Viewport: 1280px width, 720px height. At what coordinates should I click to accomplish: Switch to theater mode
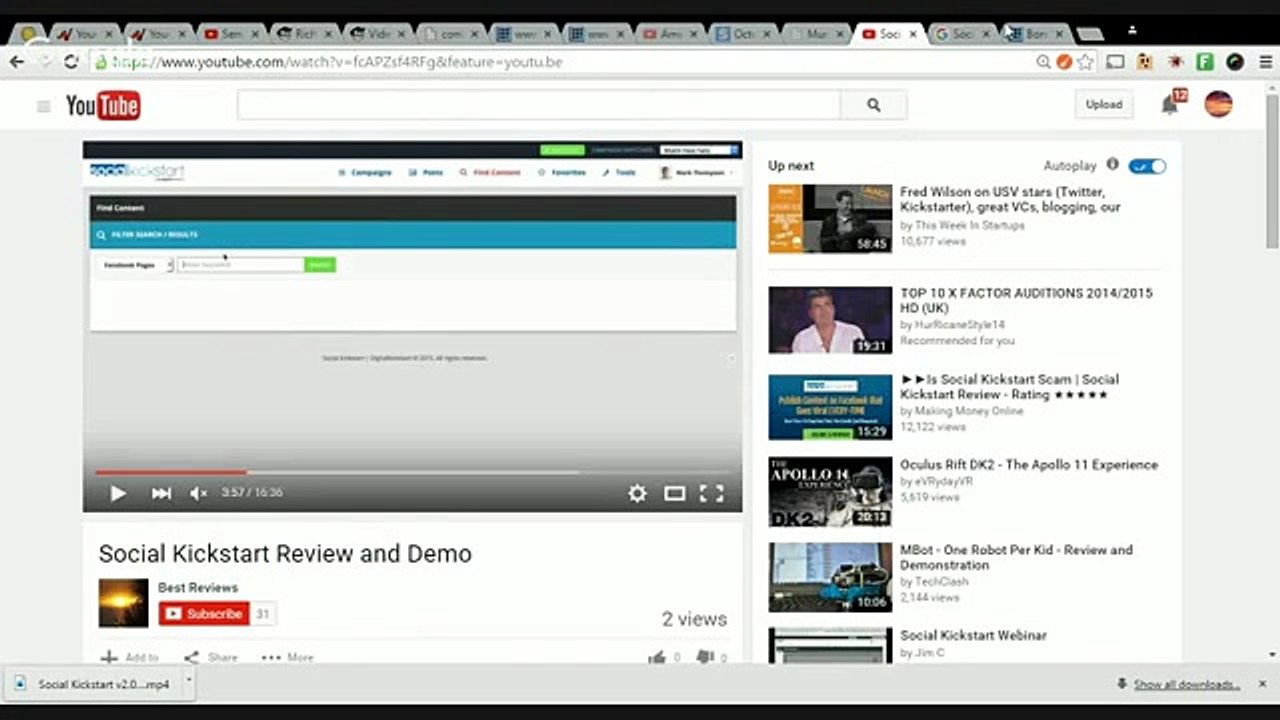(x=675, y=493)
